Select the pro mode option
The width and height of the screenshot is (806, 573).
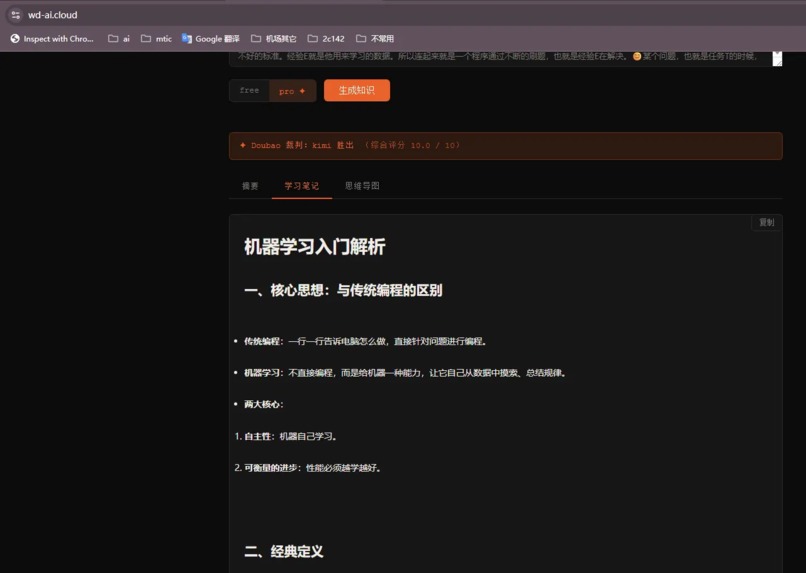tap(292, 91)
